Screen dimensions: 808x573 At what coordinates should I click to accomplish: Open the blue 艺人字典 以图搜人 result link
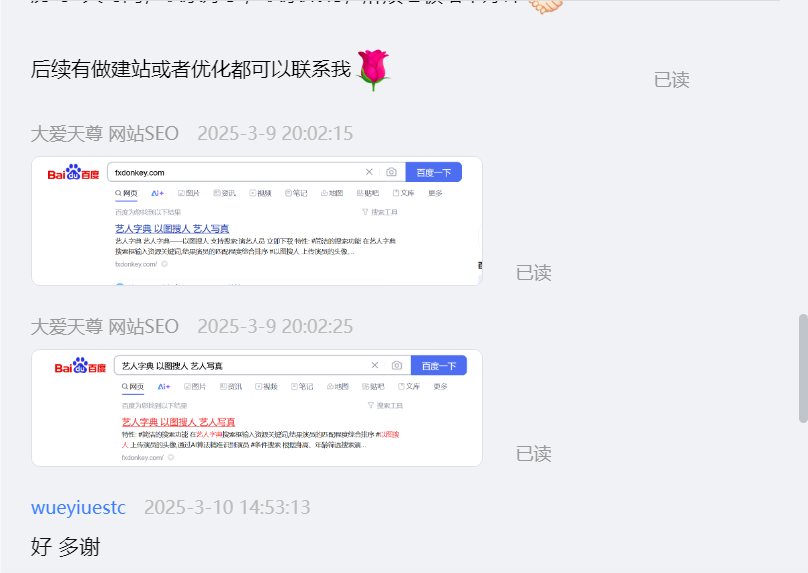(x=172, y=229)
